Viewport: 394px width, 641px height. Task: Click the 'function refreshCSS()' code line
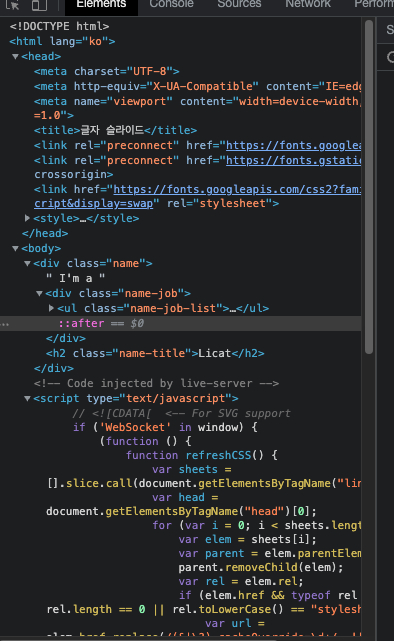(x=201, y=455)
